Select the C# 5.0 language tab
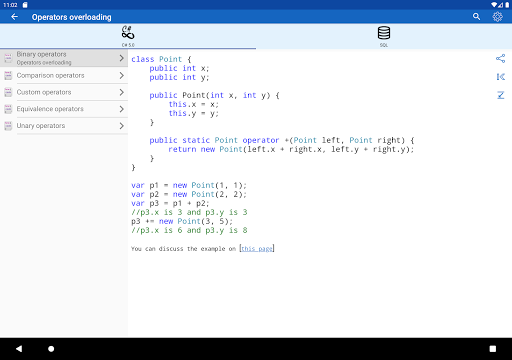 [128, 36]
